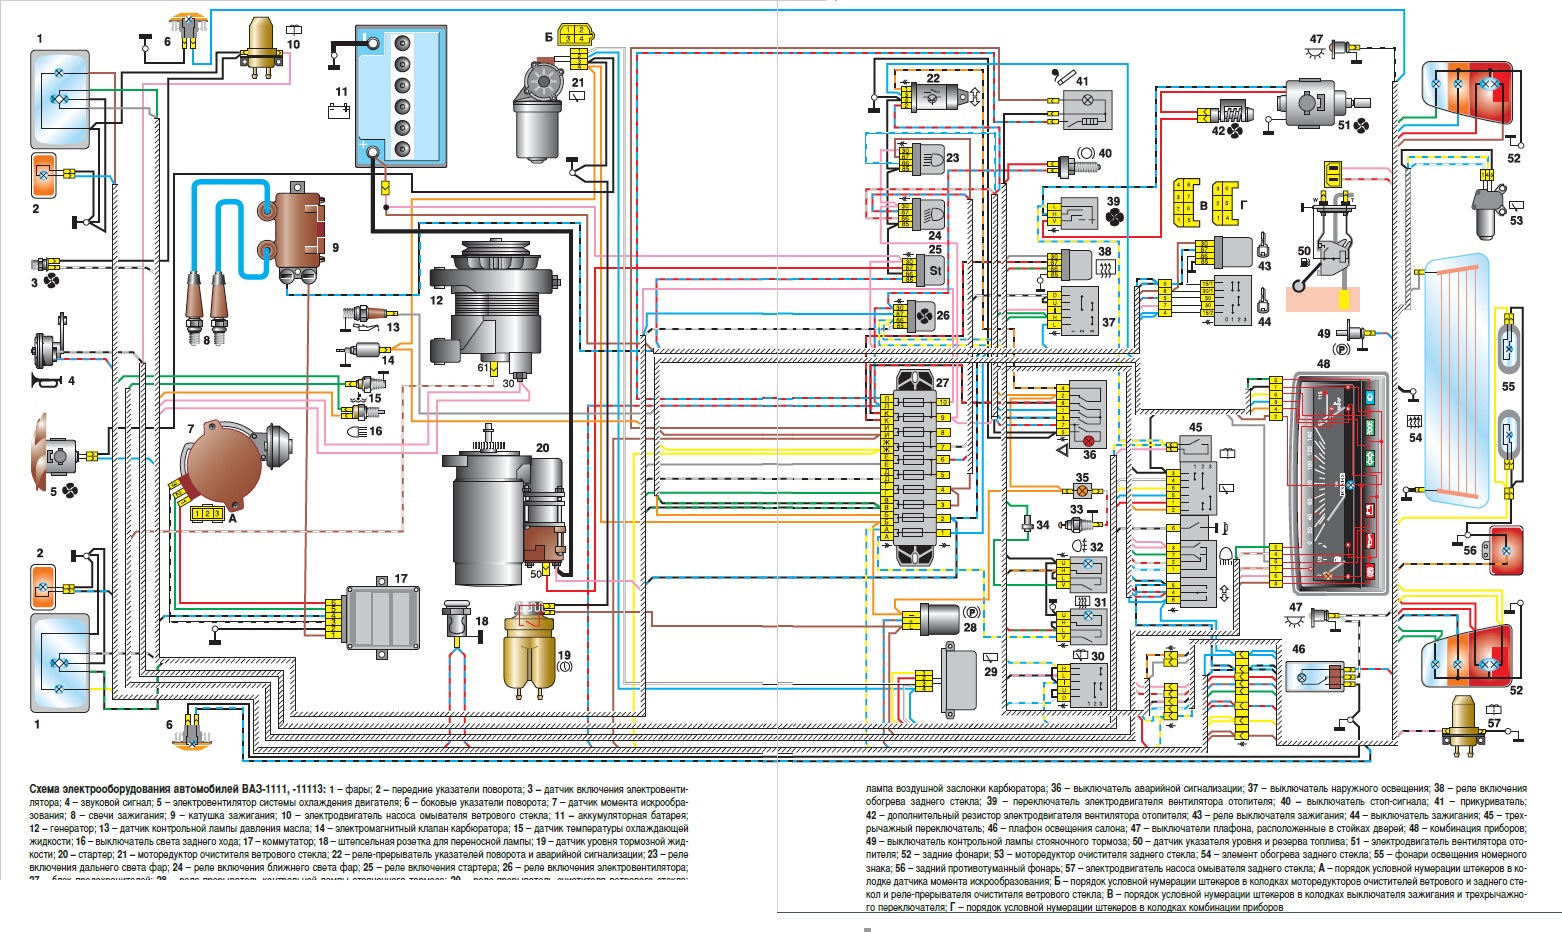
Task: Click the three-lever switch labeled 45
Action: 1191,520
